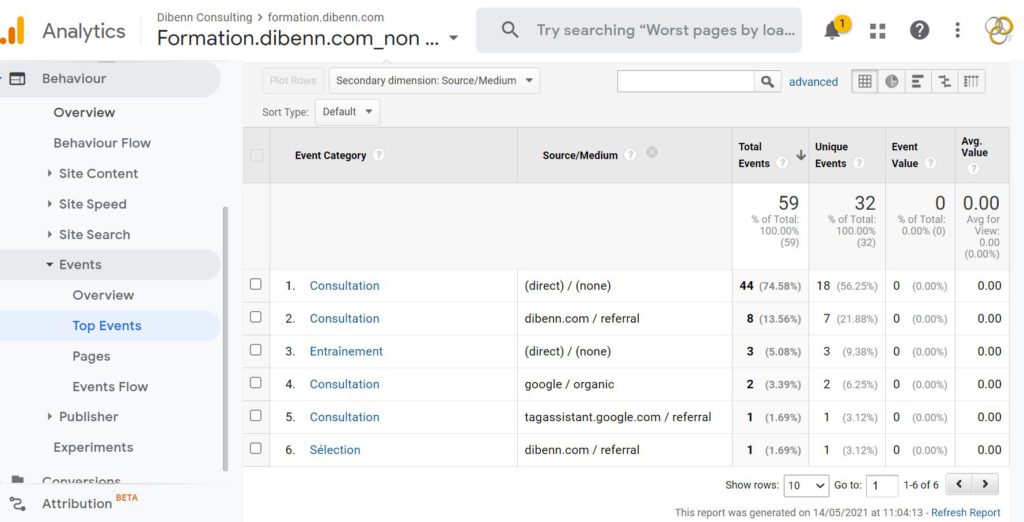
Task: Check row 4 Consultation google organic checkbox
Action: [x=255, y=382]
